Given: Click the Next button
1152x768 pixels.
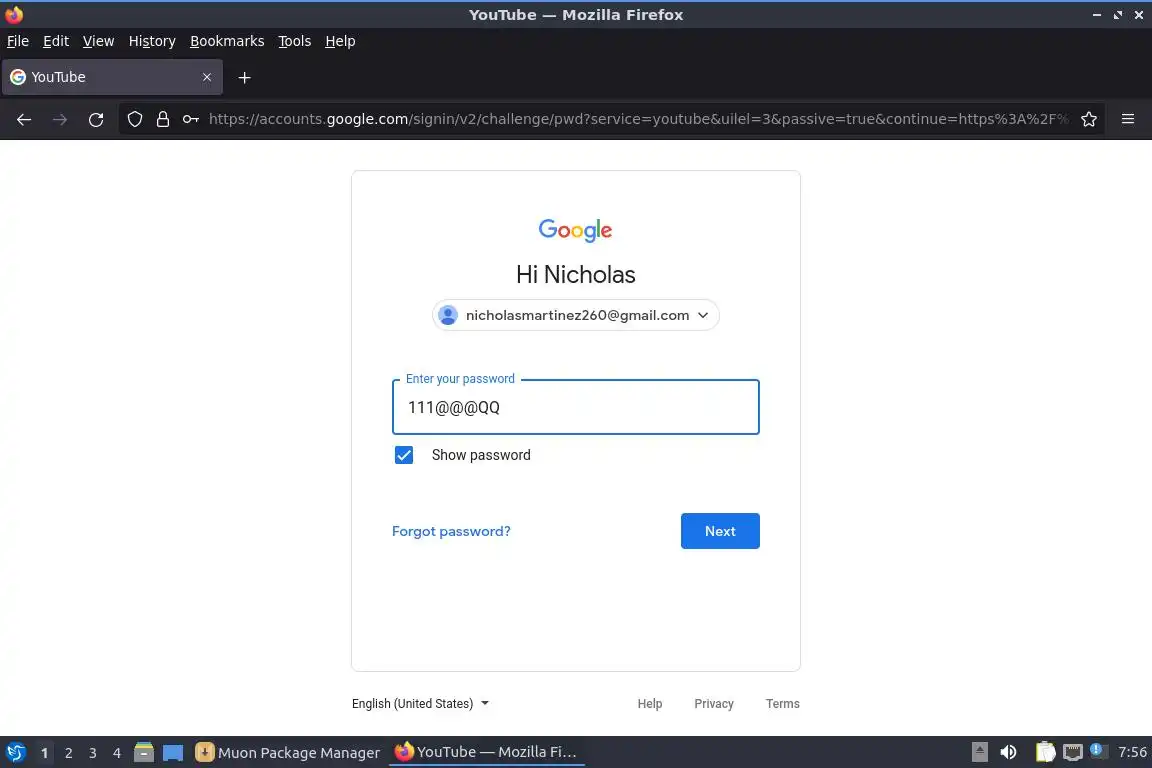Looking at the screenshot, I should pyautogui.click(x=720, y=531).
